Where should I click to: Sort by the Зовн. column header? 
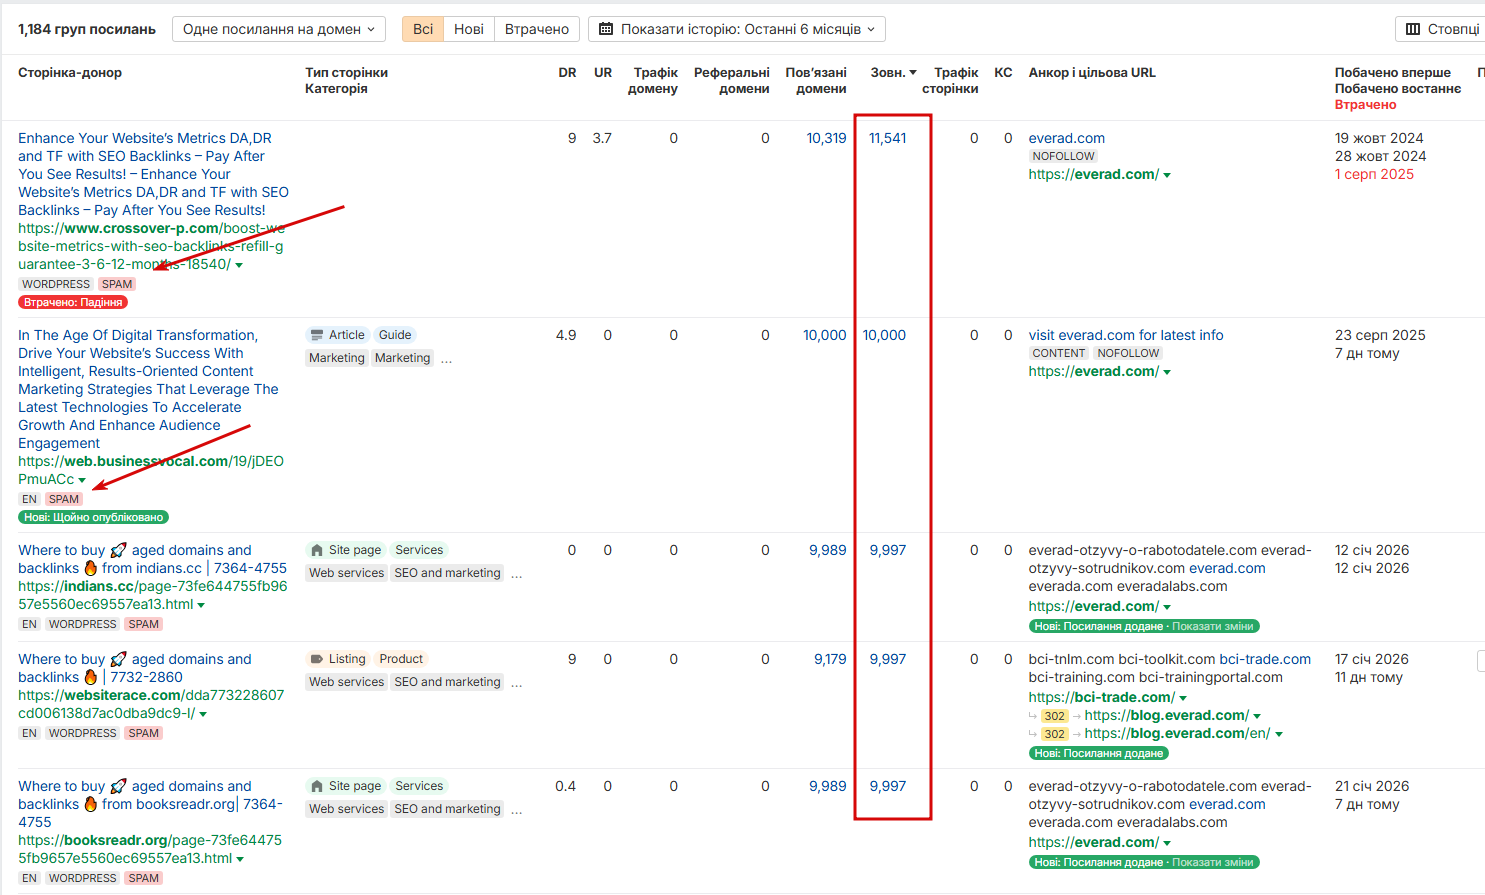point(893,72)
